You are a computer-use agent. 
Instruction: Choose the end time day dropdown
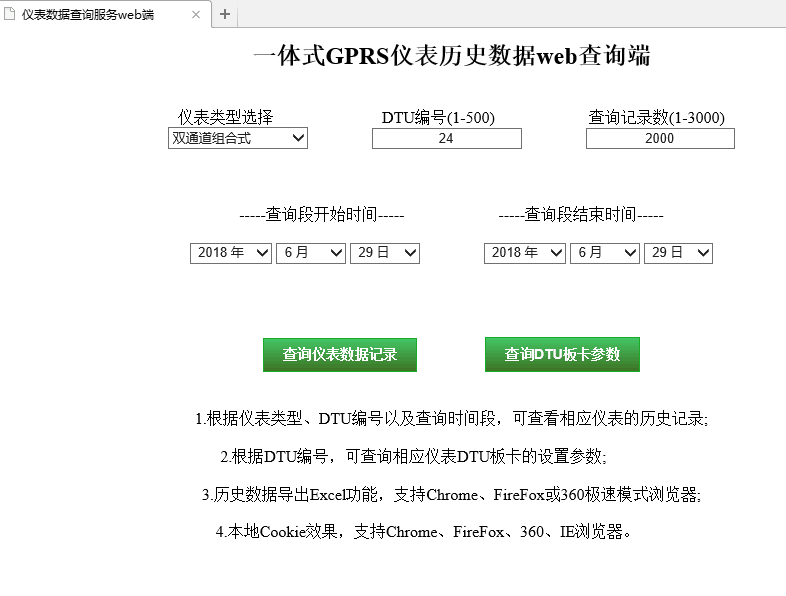[678, 253]
